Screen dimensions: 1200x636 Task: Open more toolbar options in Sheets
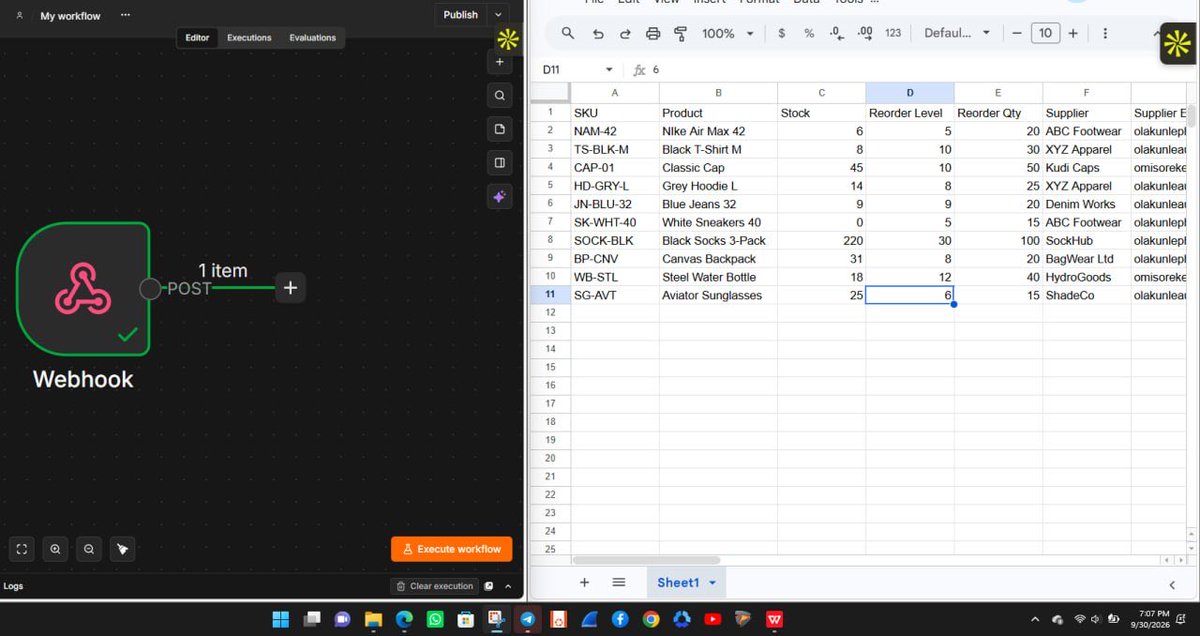tap(1105, 33)
